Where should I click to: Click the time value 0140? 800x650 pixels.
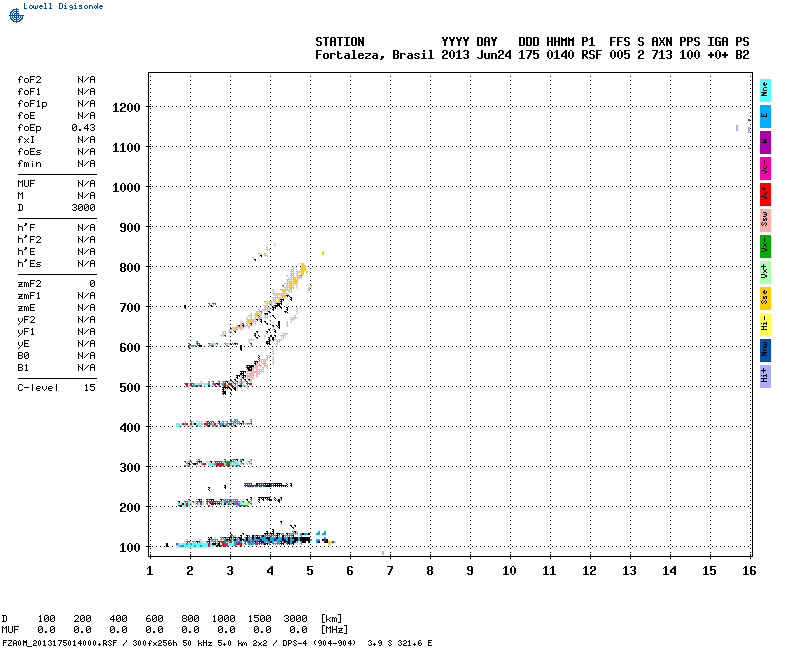(x=560, y=55)
